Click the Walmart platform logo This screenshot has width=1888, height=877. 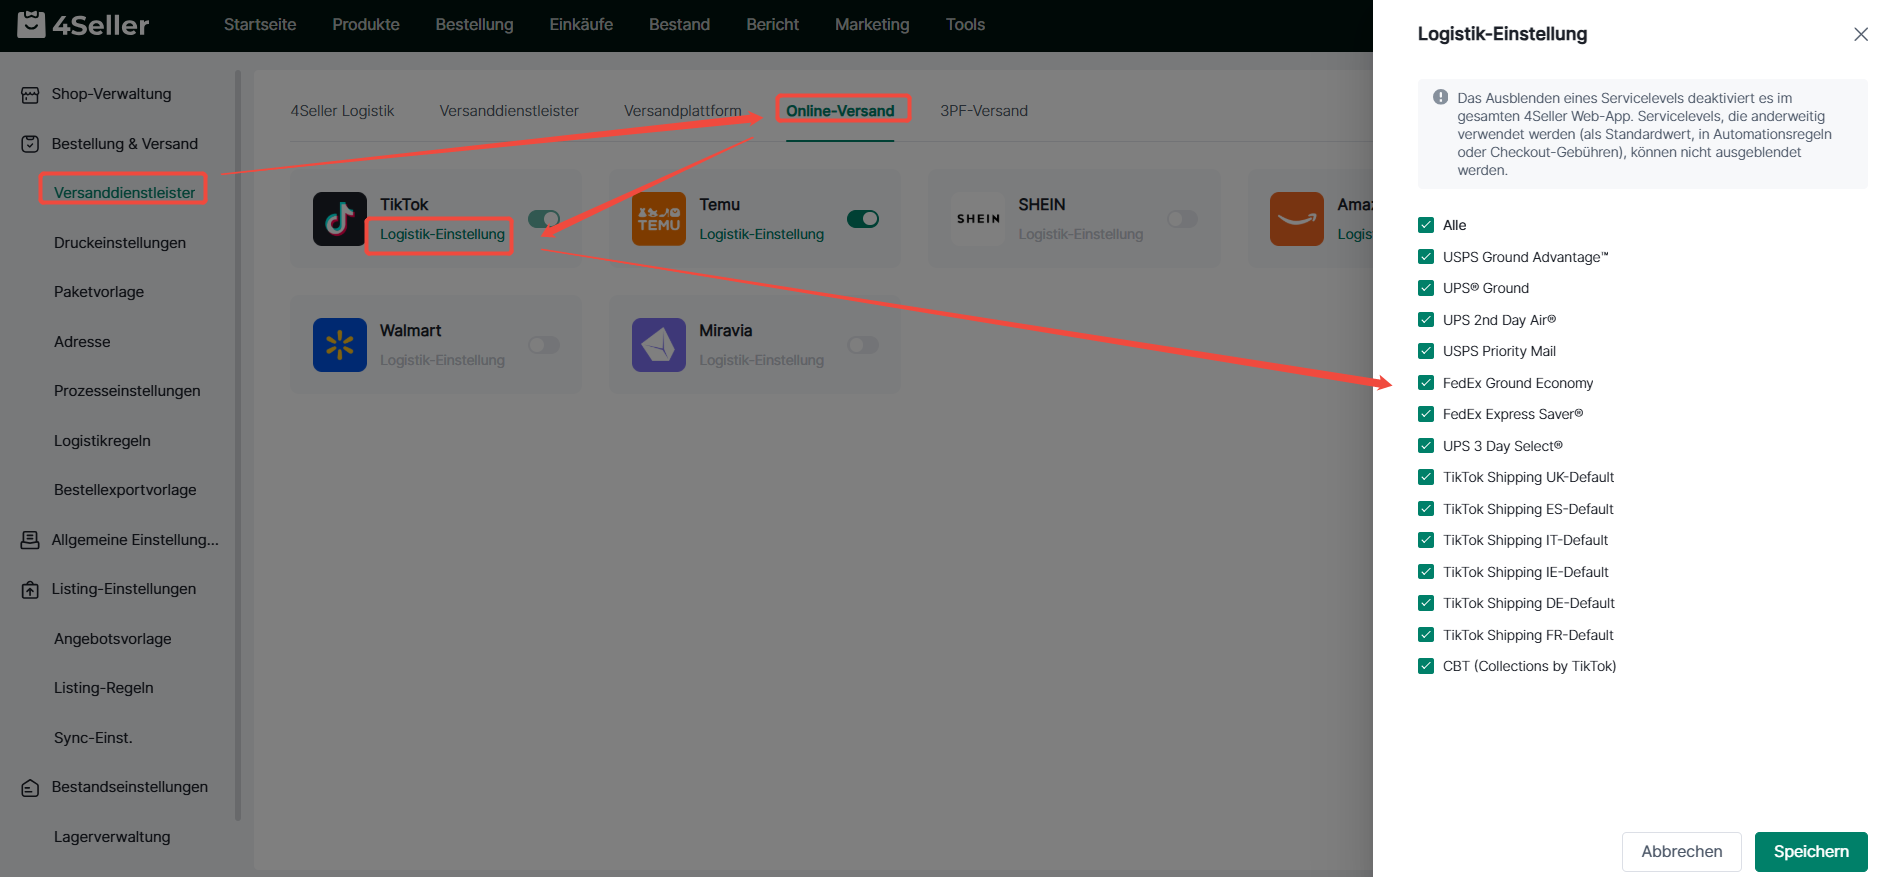[339, 345]
